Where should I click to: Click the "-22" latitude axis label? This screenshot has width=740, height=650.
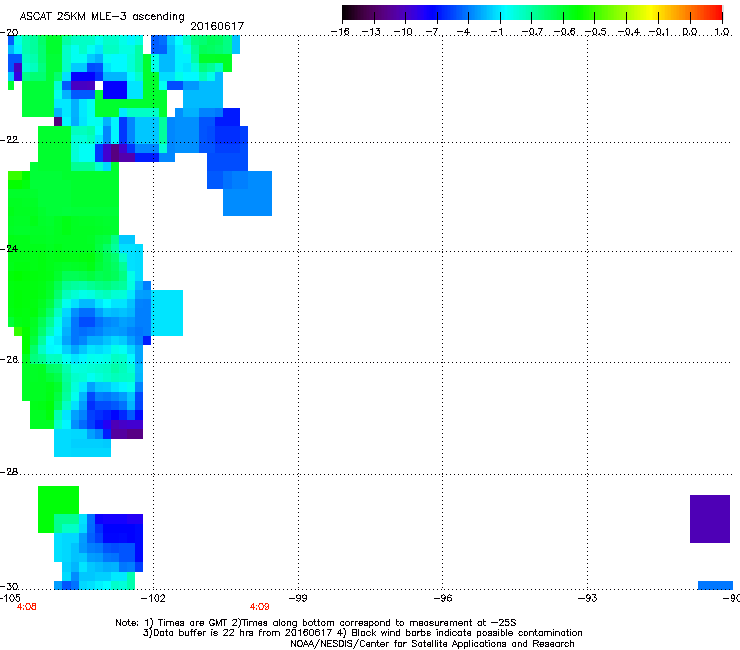(x=9, y=140)
